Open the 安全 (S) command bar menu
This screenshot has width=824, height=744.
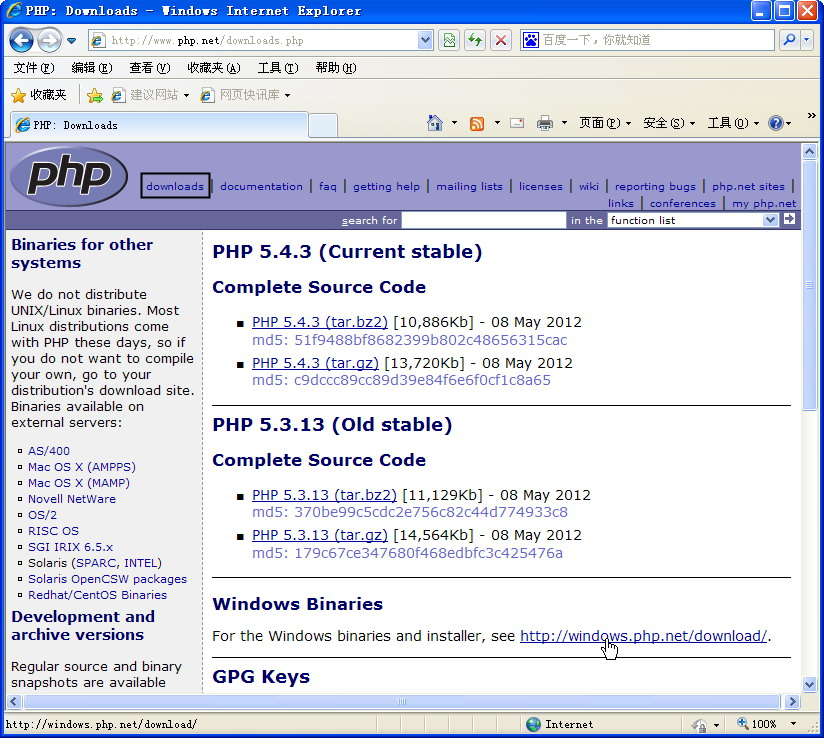coord(669,123)
